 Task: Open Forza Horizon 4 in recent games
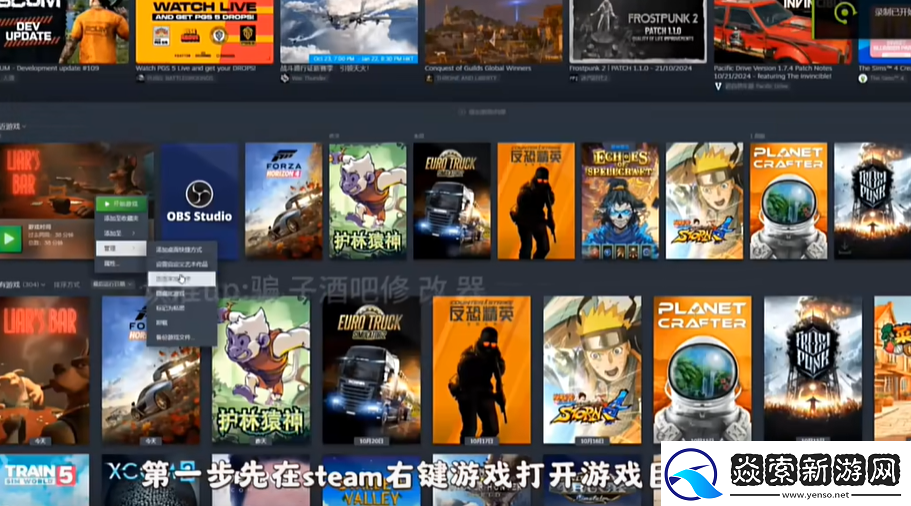click(x=283, y=200)
